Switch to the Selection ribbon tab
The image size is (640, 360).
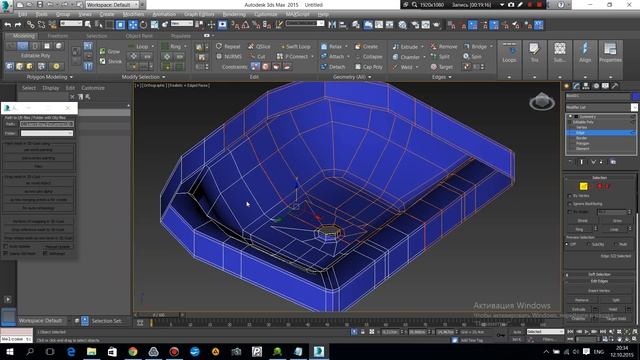tap(96, 36)
